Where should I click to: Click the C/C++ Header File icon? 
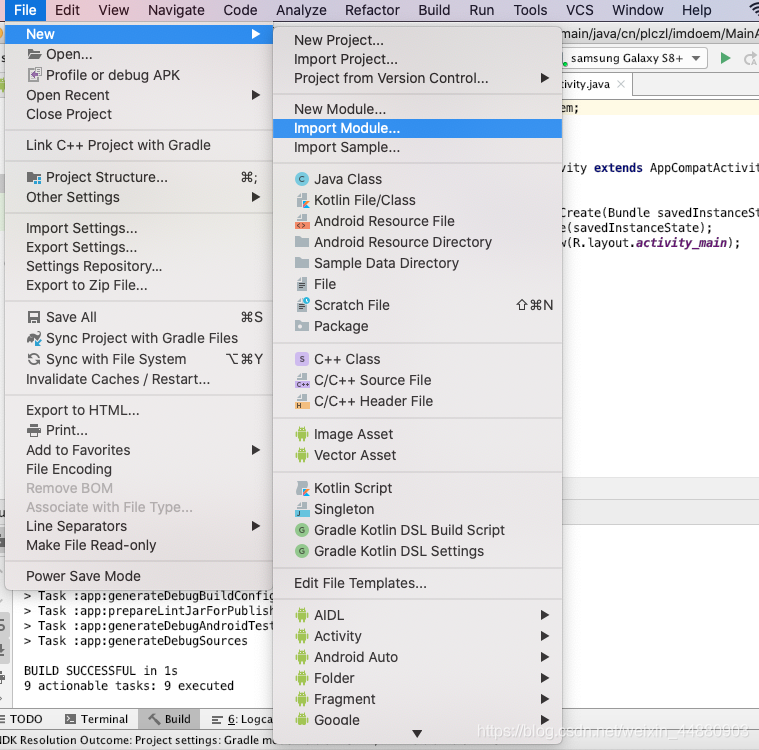tap(302, 401)
